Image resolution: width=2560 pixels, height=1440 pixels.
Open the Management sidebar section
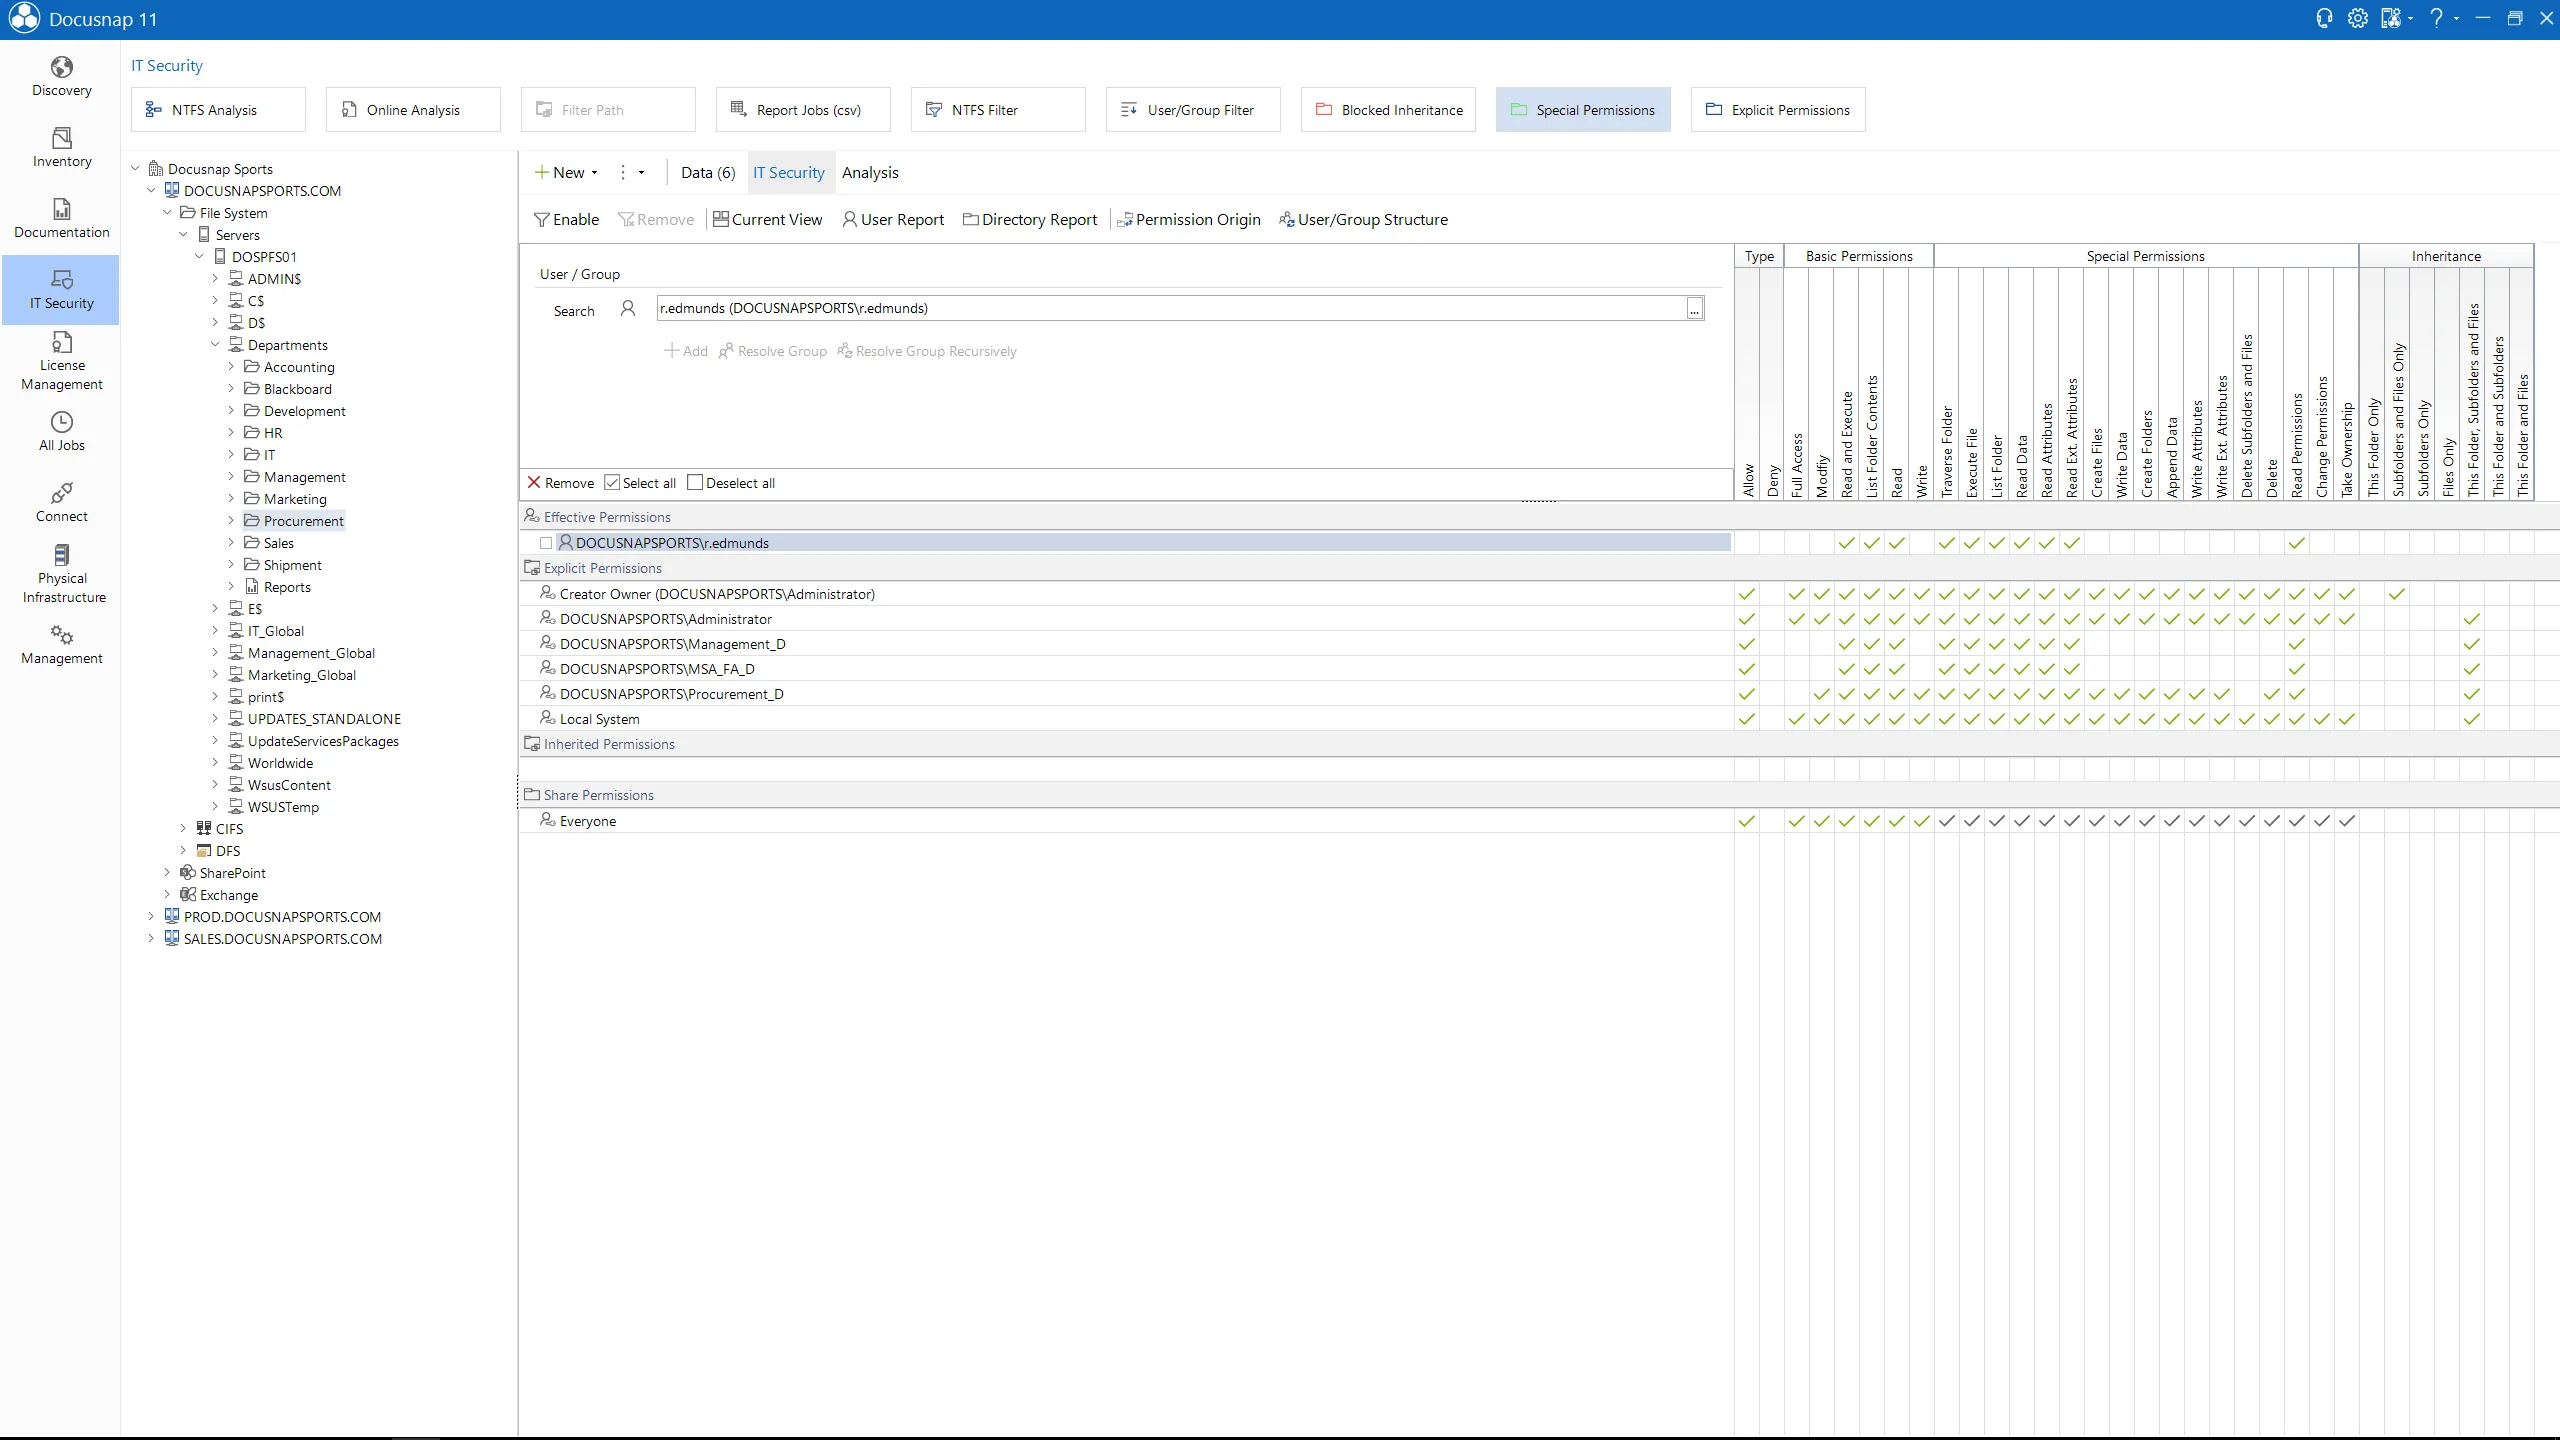pyautogui.click(x=61, y=645)
